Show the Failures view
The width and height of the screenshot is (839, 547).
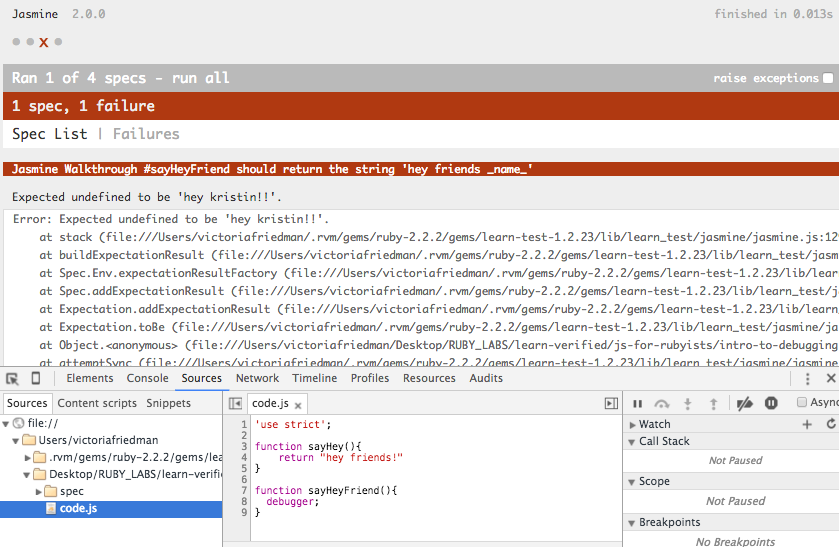[146, 134]
